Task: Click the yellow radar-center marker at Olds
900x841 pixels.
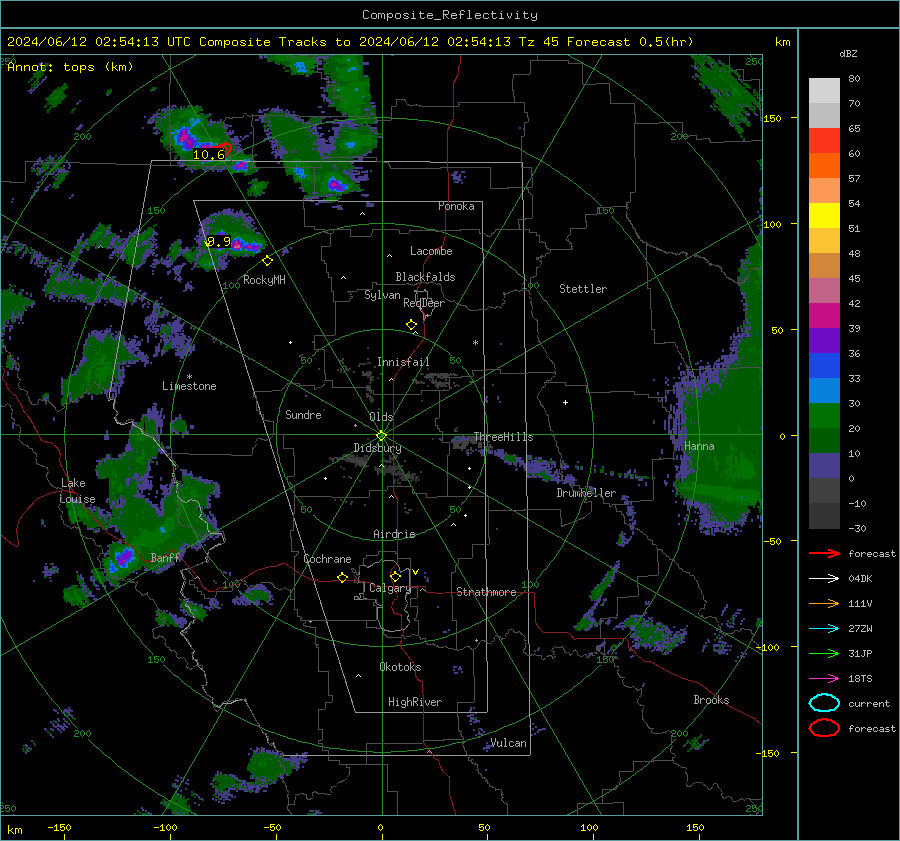Action: pyautogui.click(x=381, y=436)
